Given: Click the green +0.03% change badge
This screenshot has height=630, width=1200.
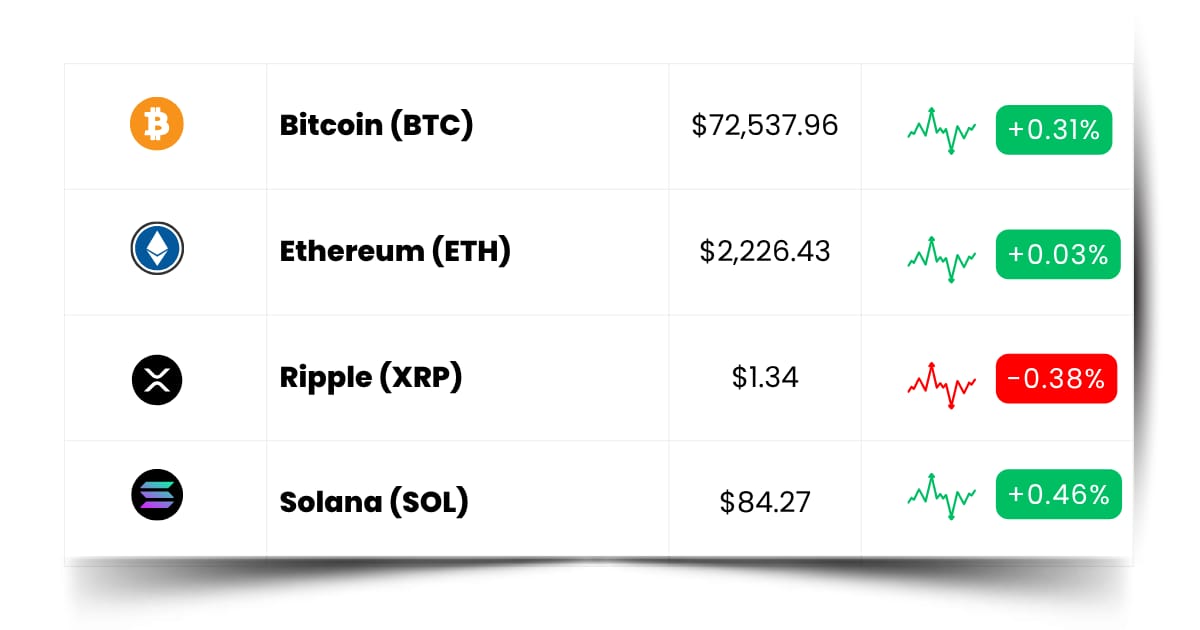Looking at the screenshot, I should (1058, 254).
